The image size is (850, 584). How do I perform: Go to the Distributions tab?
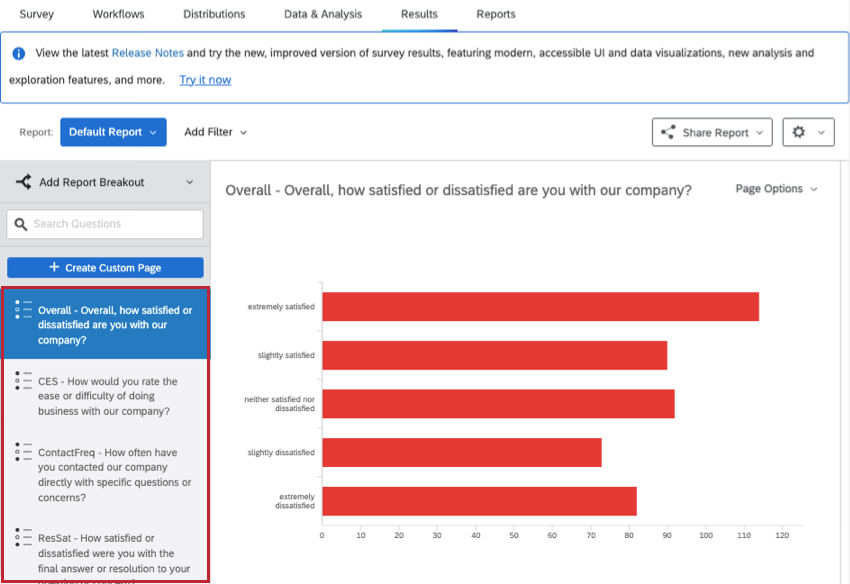pyautogui.click(x=214, y=14)
